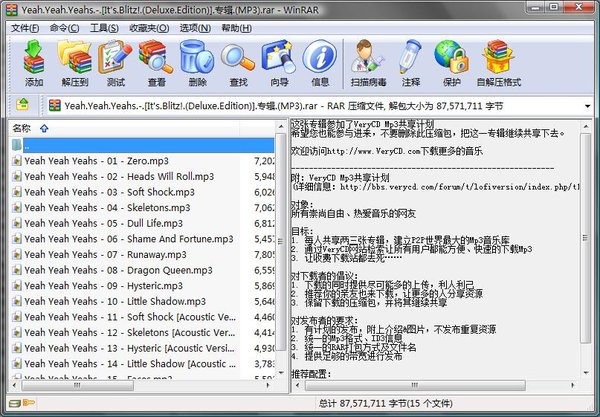Open the 命令(C) menu
Viewport: 600px width, 417px height.
[64, 28]
